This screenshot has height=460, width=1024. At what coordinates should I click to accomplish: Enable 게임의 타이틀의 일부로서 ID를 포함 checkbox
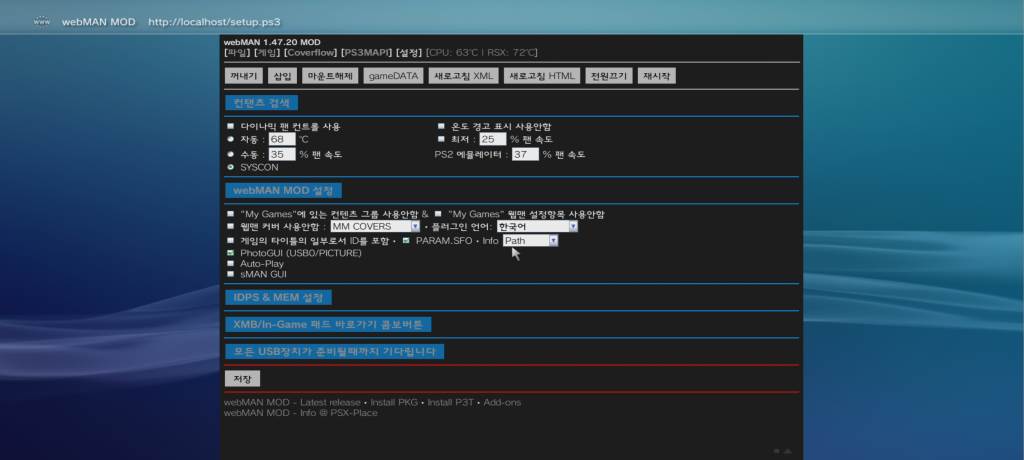tap(230, 240)
